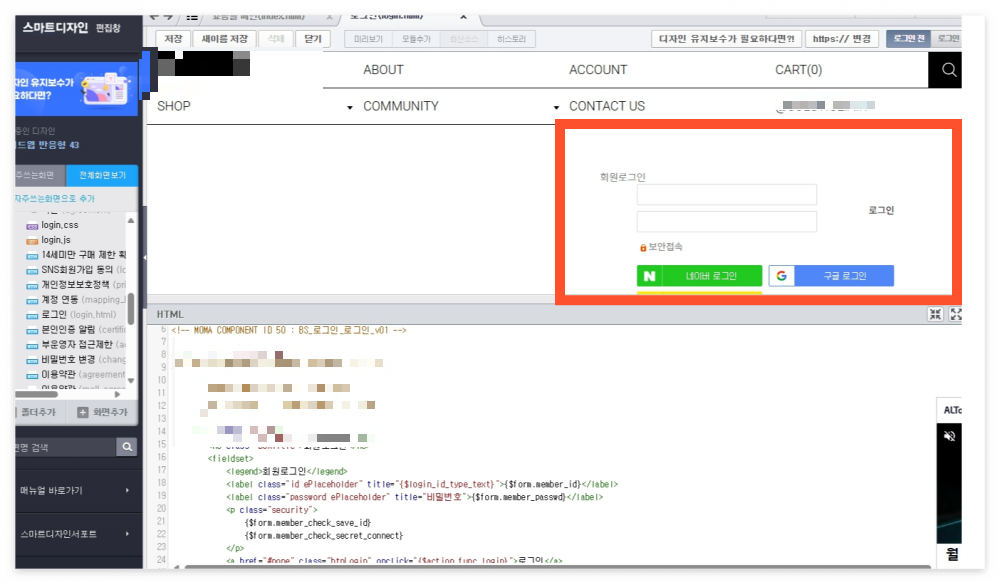Screen dimensions: 1000x584
Task: Collapse the sidebar with the small left-arrow handle
Action: [x=145, y=258]
